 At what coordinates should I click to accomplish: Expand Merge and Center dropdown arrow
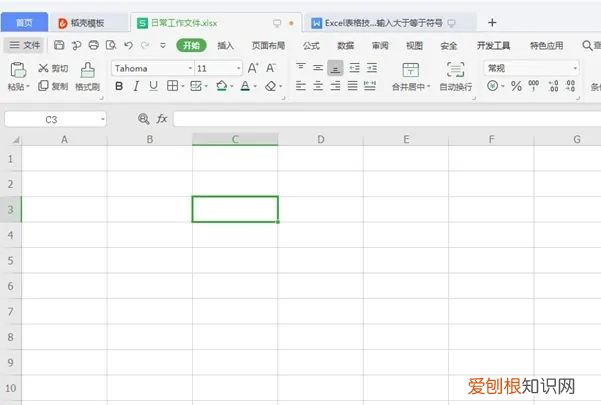pyautogui.click(x=429, y=87)
